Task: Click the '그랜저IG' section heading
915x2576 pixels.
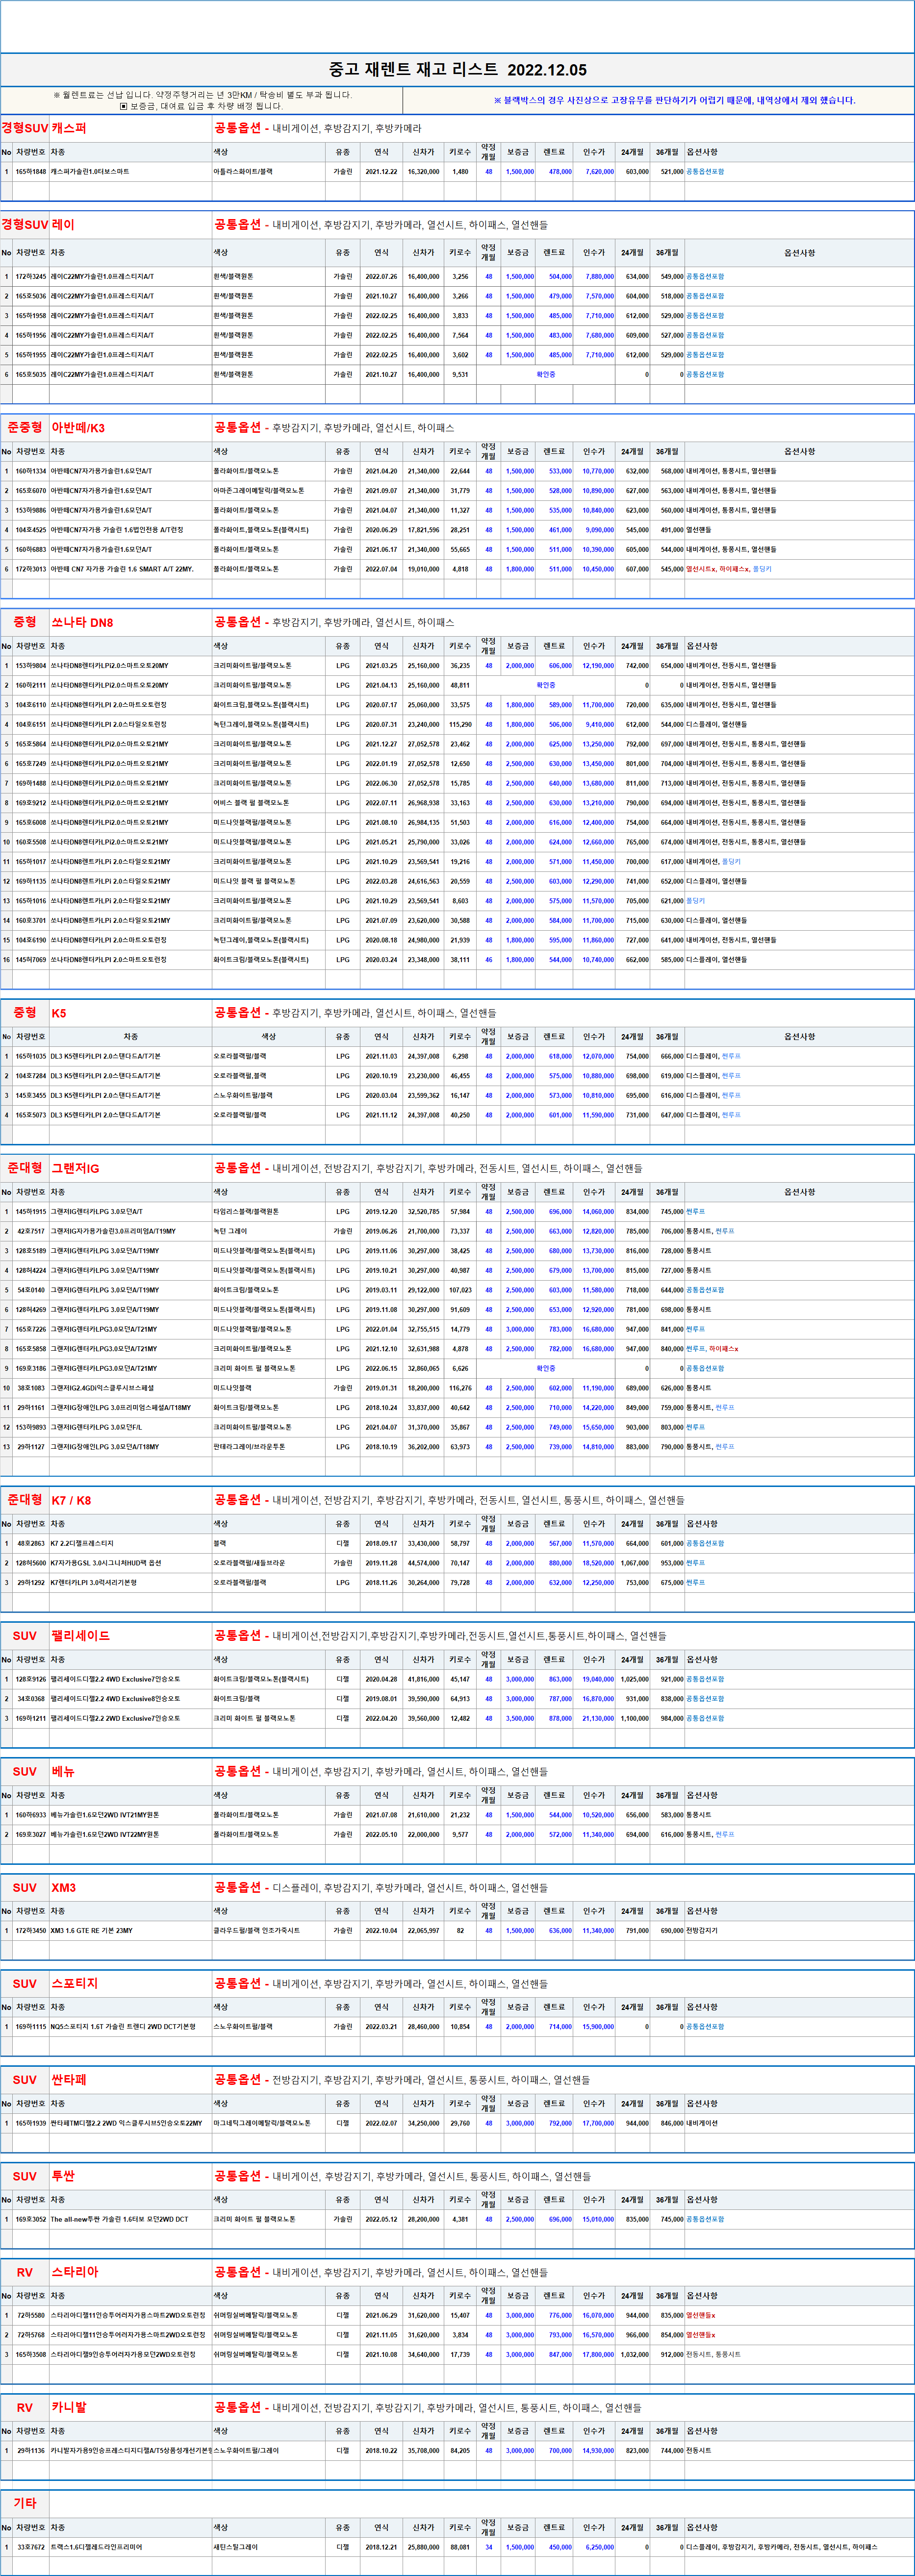Action: point(75,1168)
